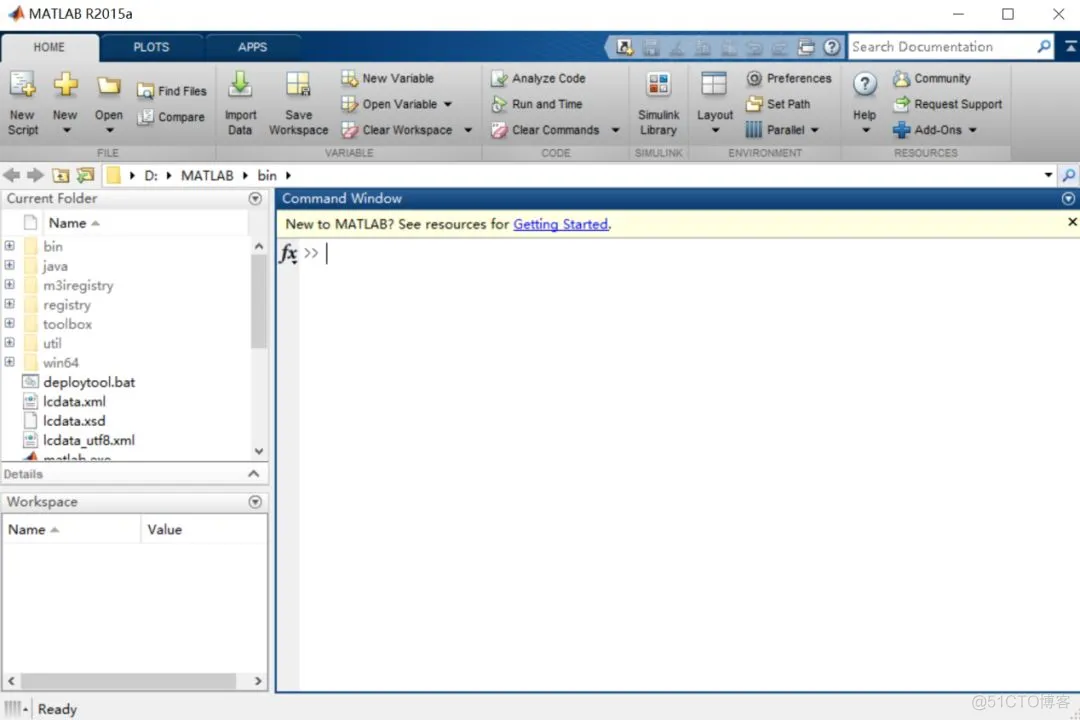Clear Workspace variables
The height and width of the screenshot is (720, 1080).
point(397,130)
